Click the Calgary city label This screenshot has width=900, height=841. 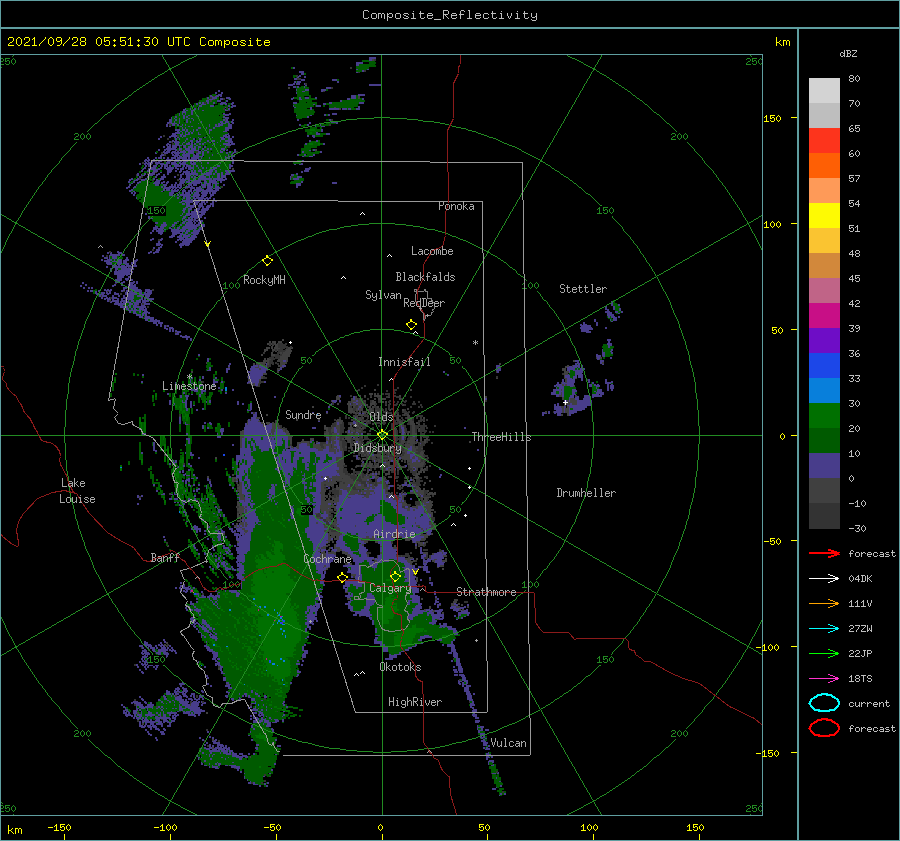390,588
